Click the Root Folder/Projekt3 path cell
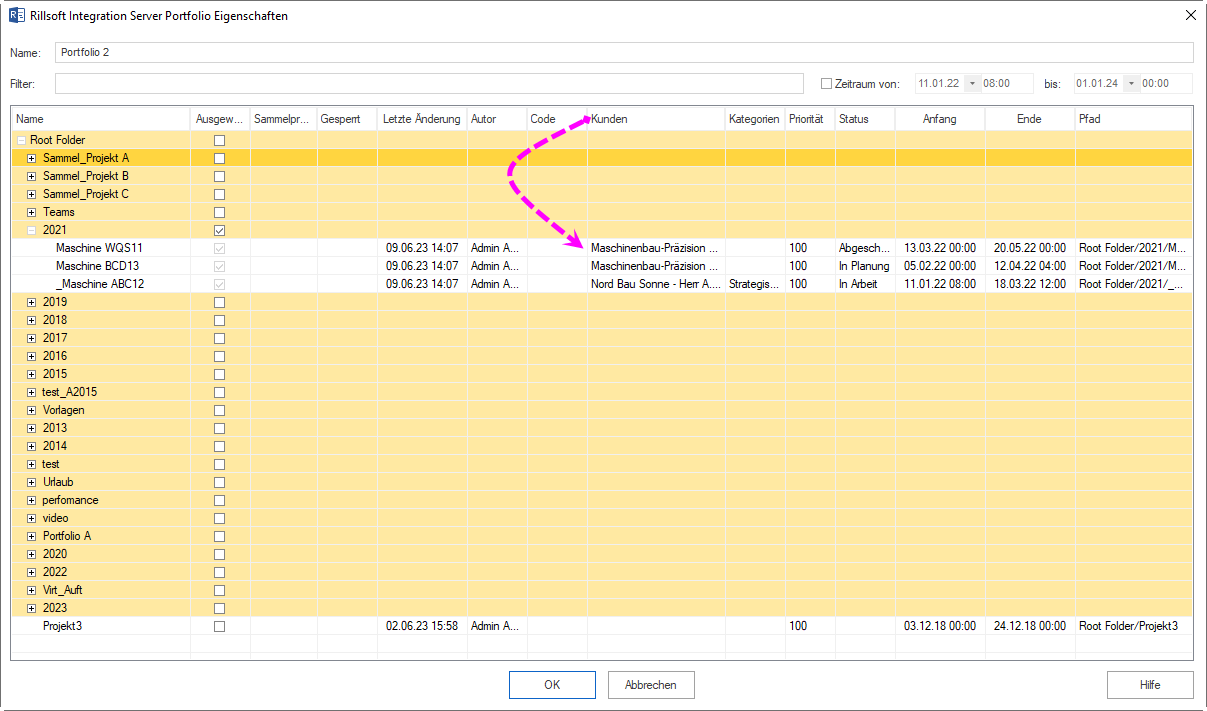 1134,626
